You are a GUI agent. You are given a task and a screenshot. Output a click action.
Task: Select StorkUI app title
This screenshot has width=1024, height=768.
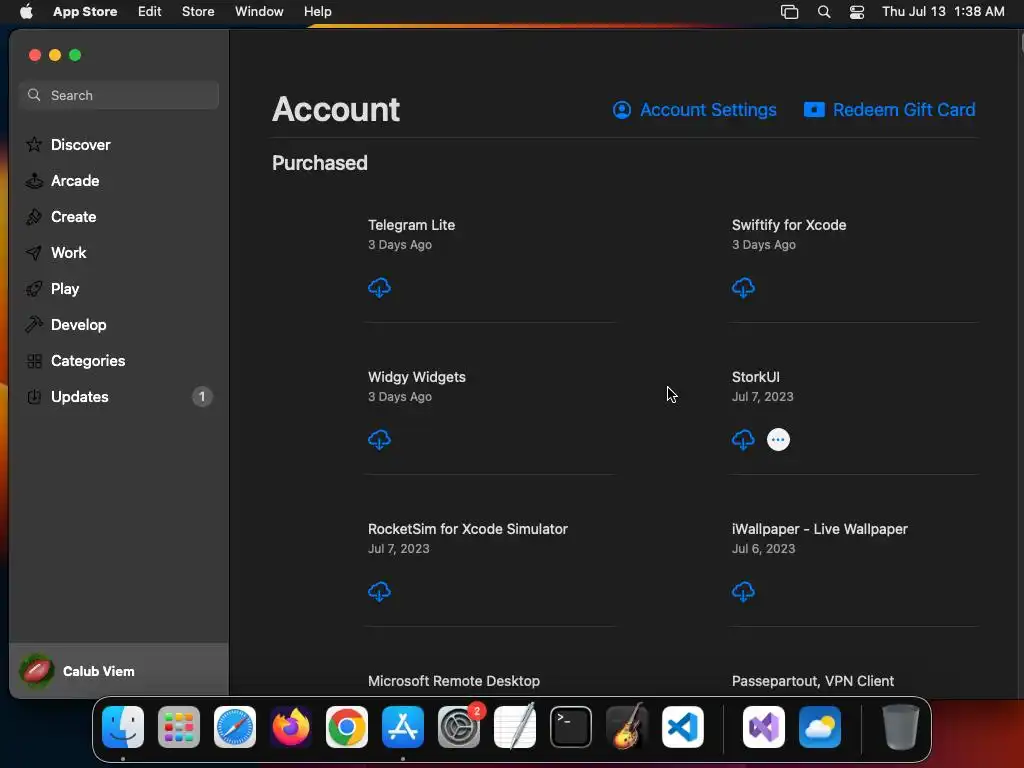click(x=756, y=377)
